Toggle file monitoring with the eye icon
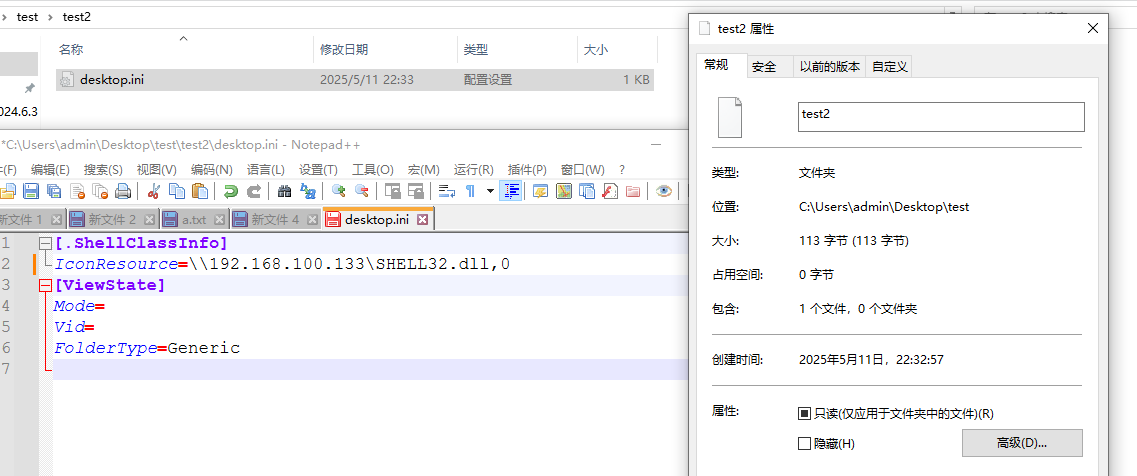 [663, 191]
